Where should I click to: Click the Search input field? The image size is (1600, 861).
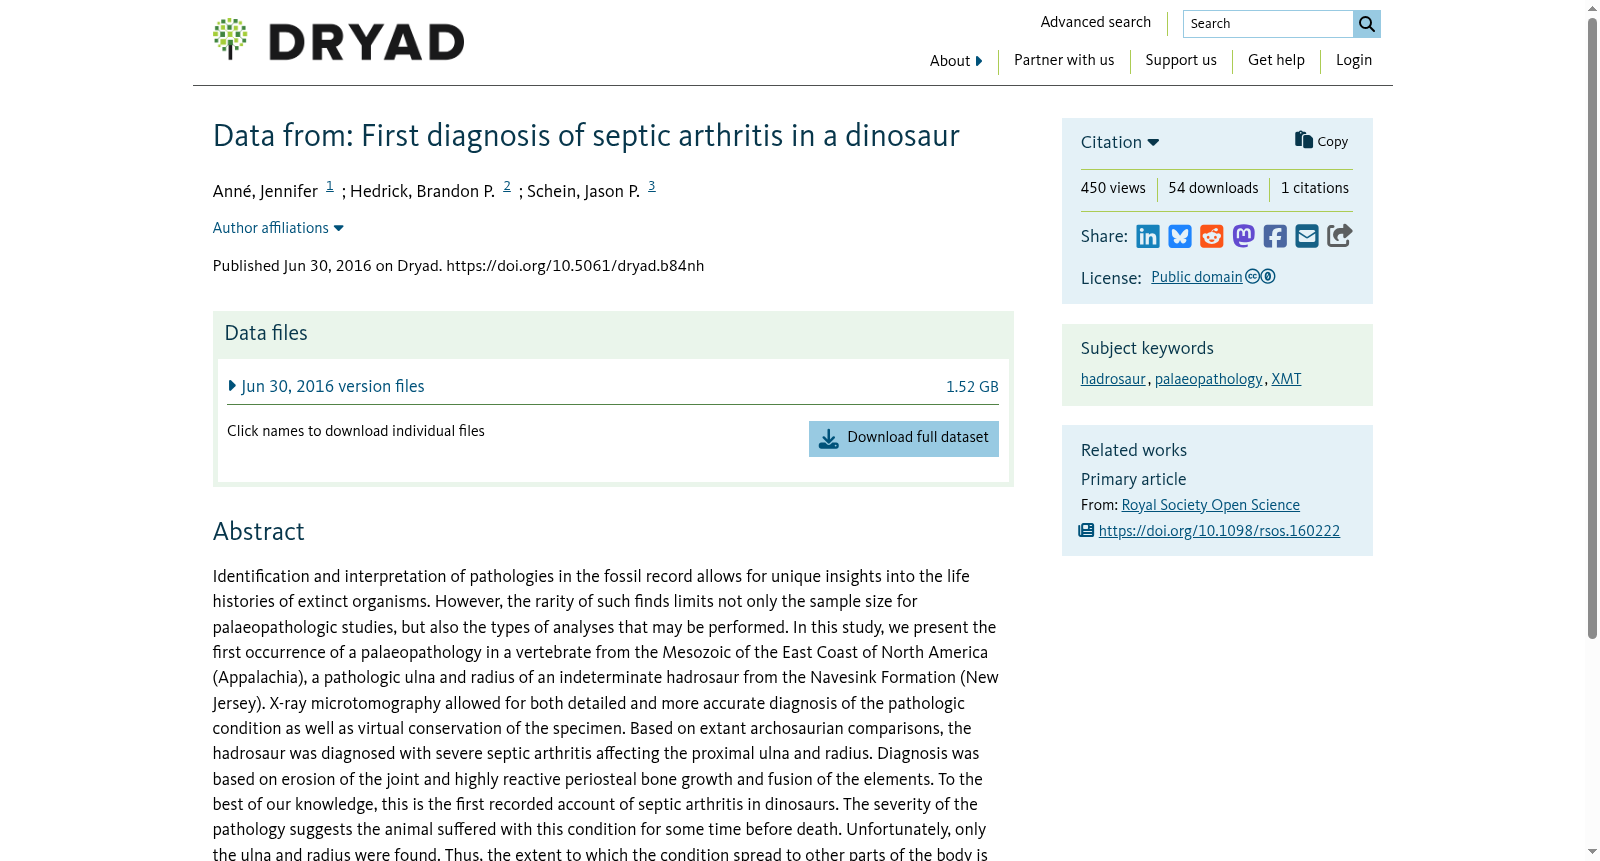1268,24
